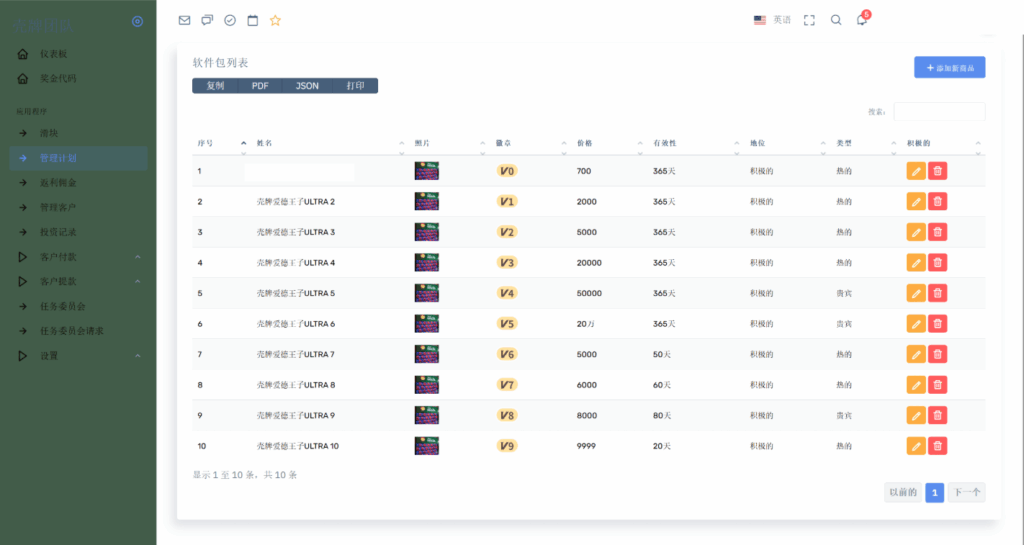The image size is (1024, 545).
Task: Open the search magnifier icon in header
Action: [836, 20]
